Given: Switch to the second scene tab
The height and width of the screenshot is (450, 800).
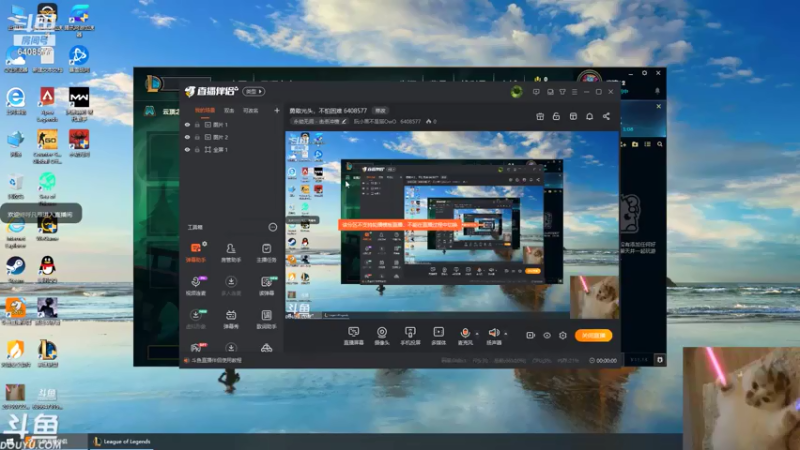Looking at the screenshot, I should [229, 110].
